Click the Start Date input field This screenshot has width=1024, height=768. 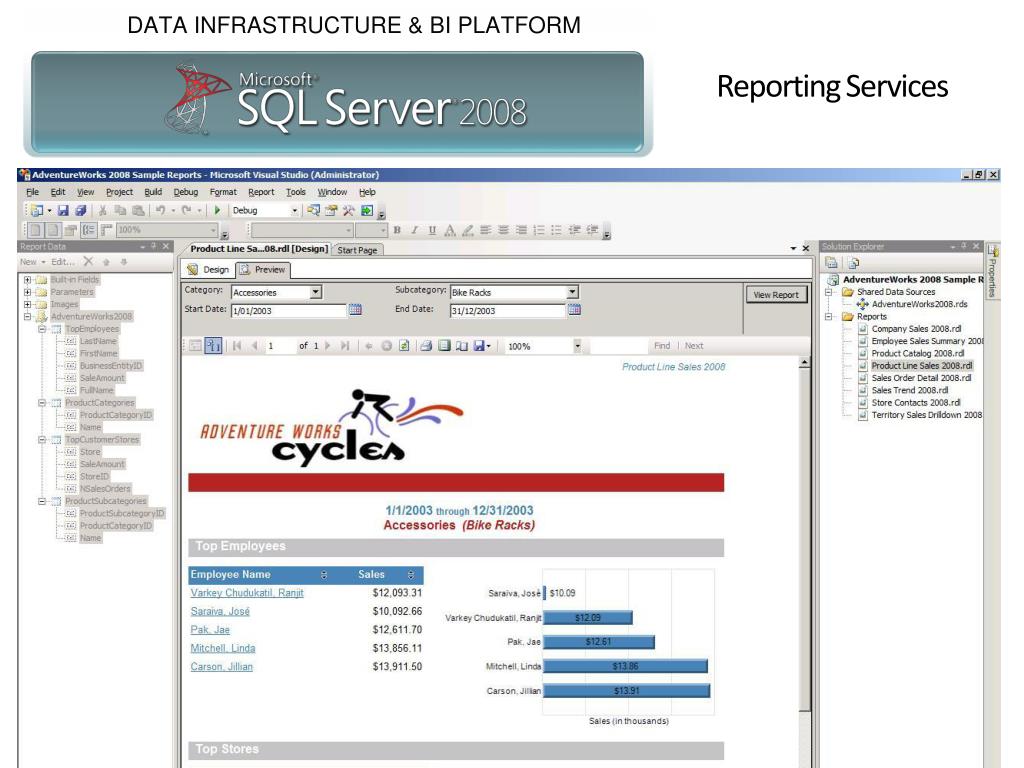point(289,310)
